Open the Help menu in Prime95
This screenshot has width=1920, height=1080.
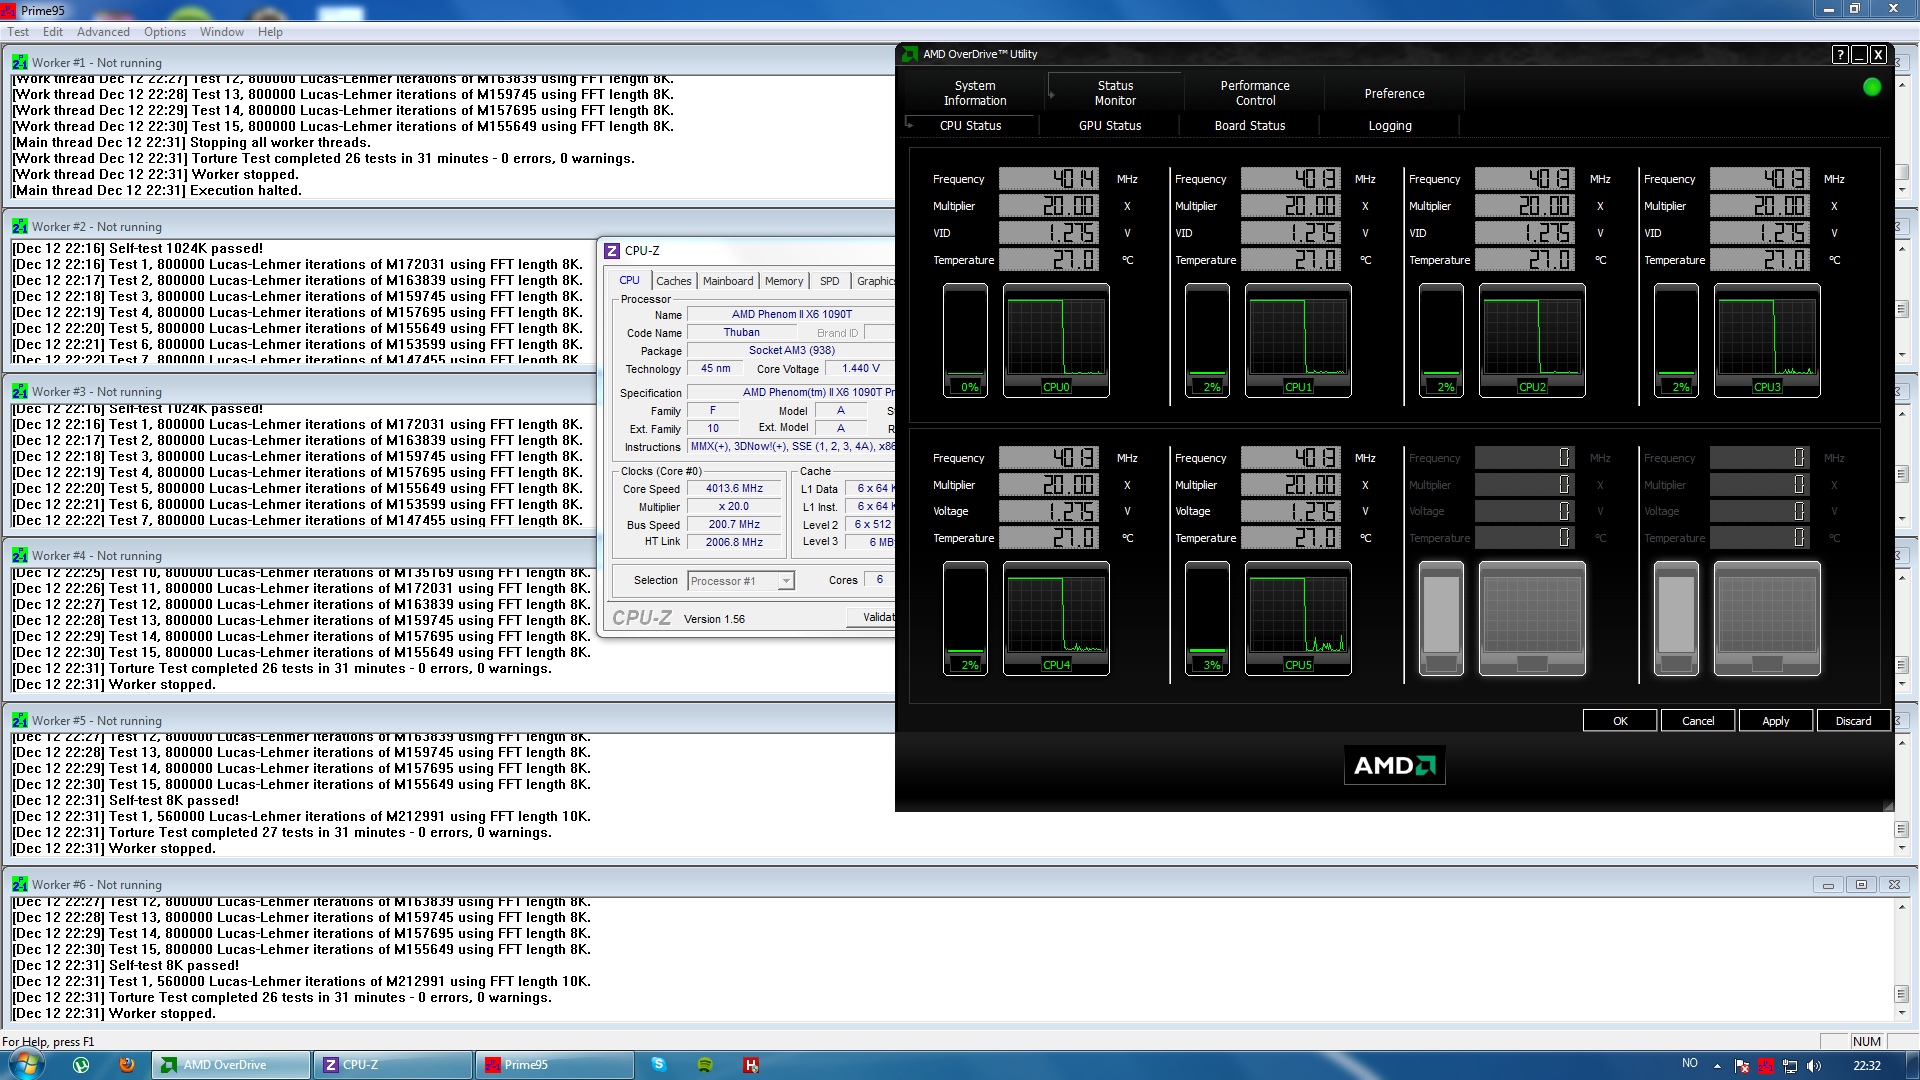click(x=270, y=32)
